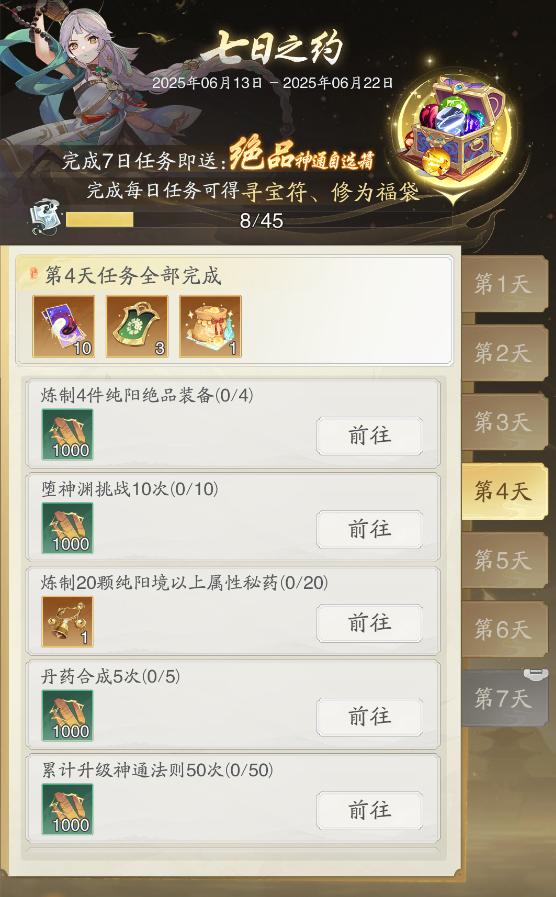
Task: Tap the scroll icon beside progress bar
Action: point(46,218)
